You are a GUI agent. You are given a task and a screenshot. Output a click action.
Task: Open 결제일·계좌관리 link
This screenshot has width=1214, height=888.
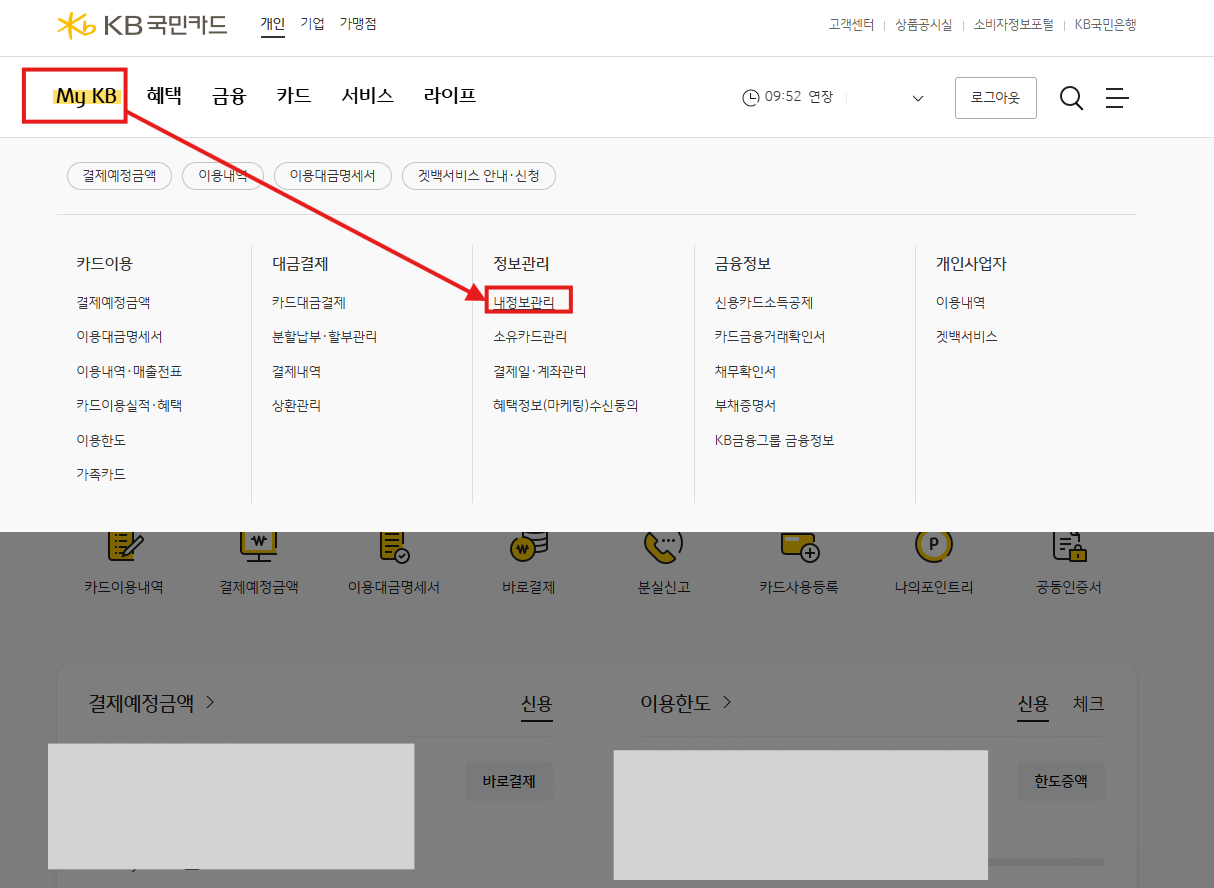click(x=540, y=371)
